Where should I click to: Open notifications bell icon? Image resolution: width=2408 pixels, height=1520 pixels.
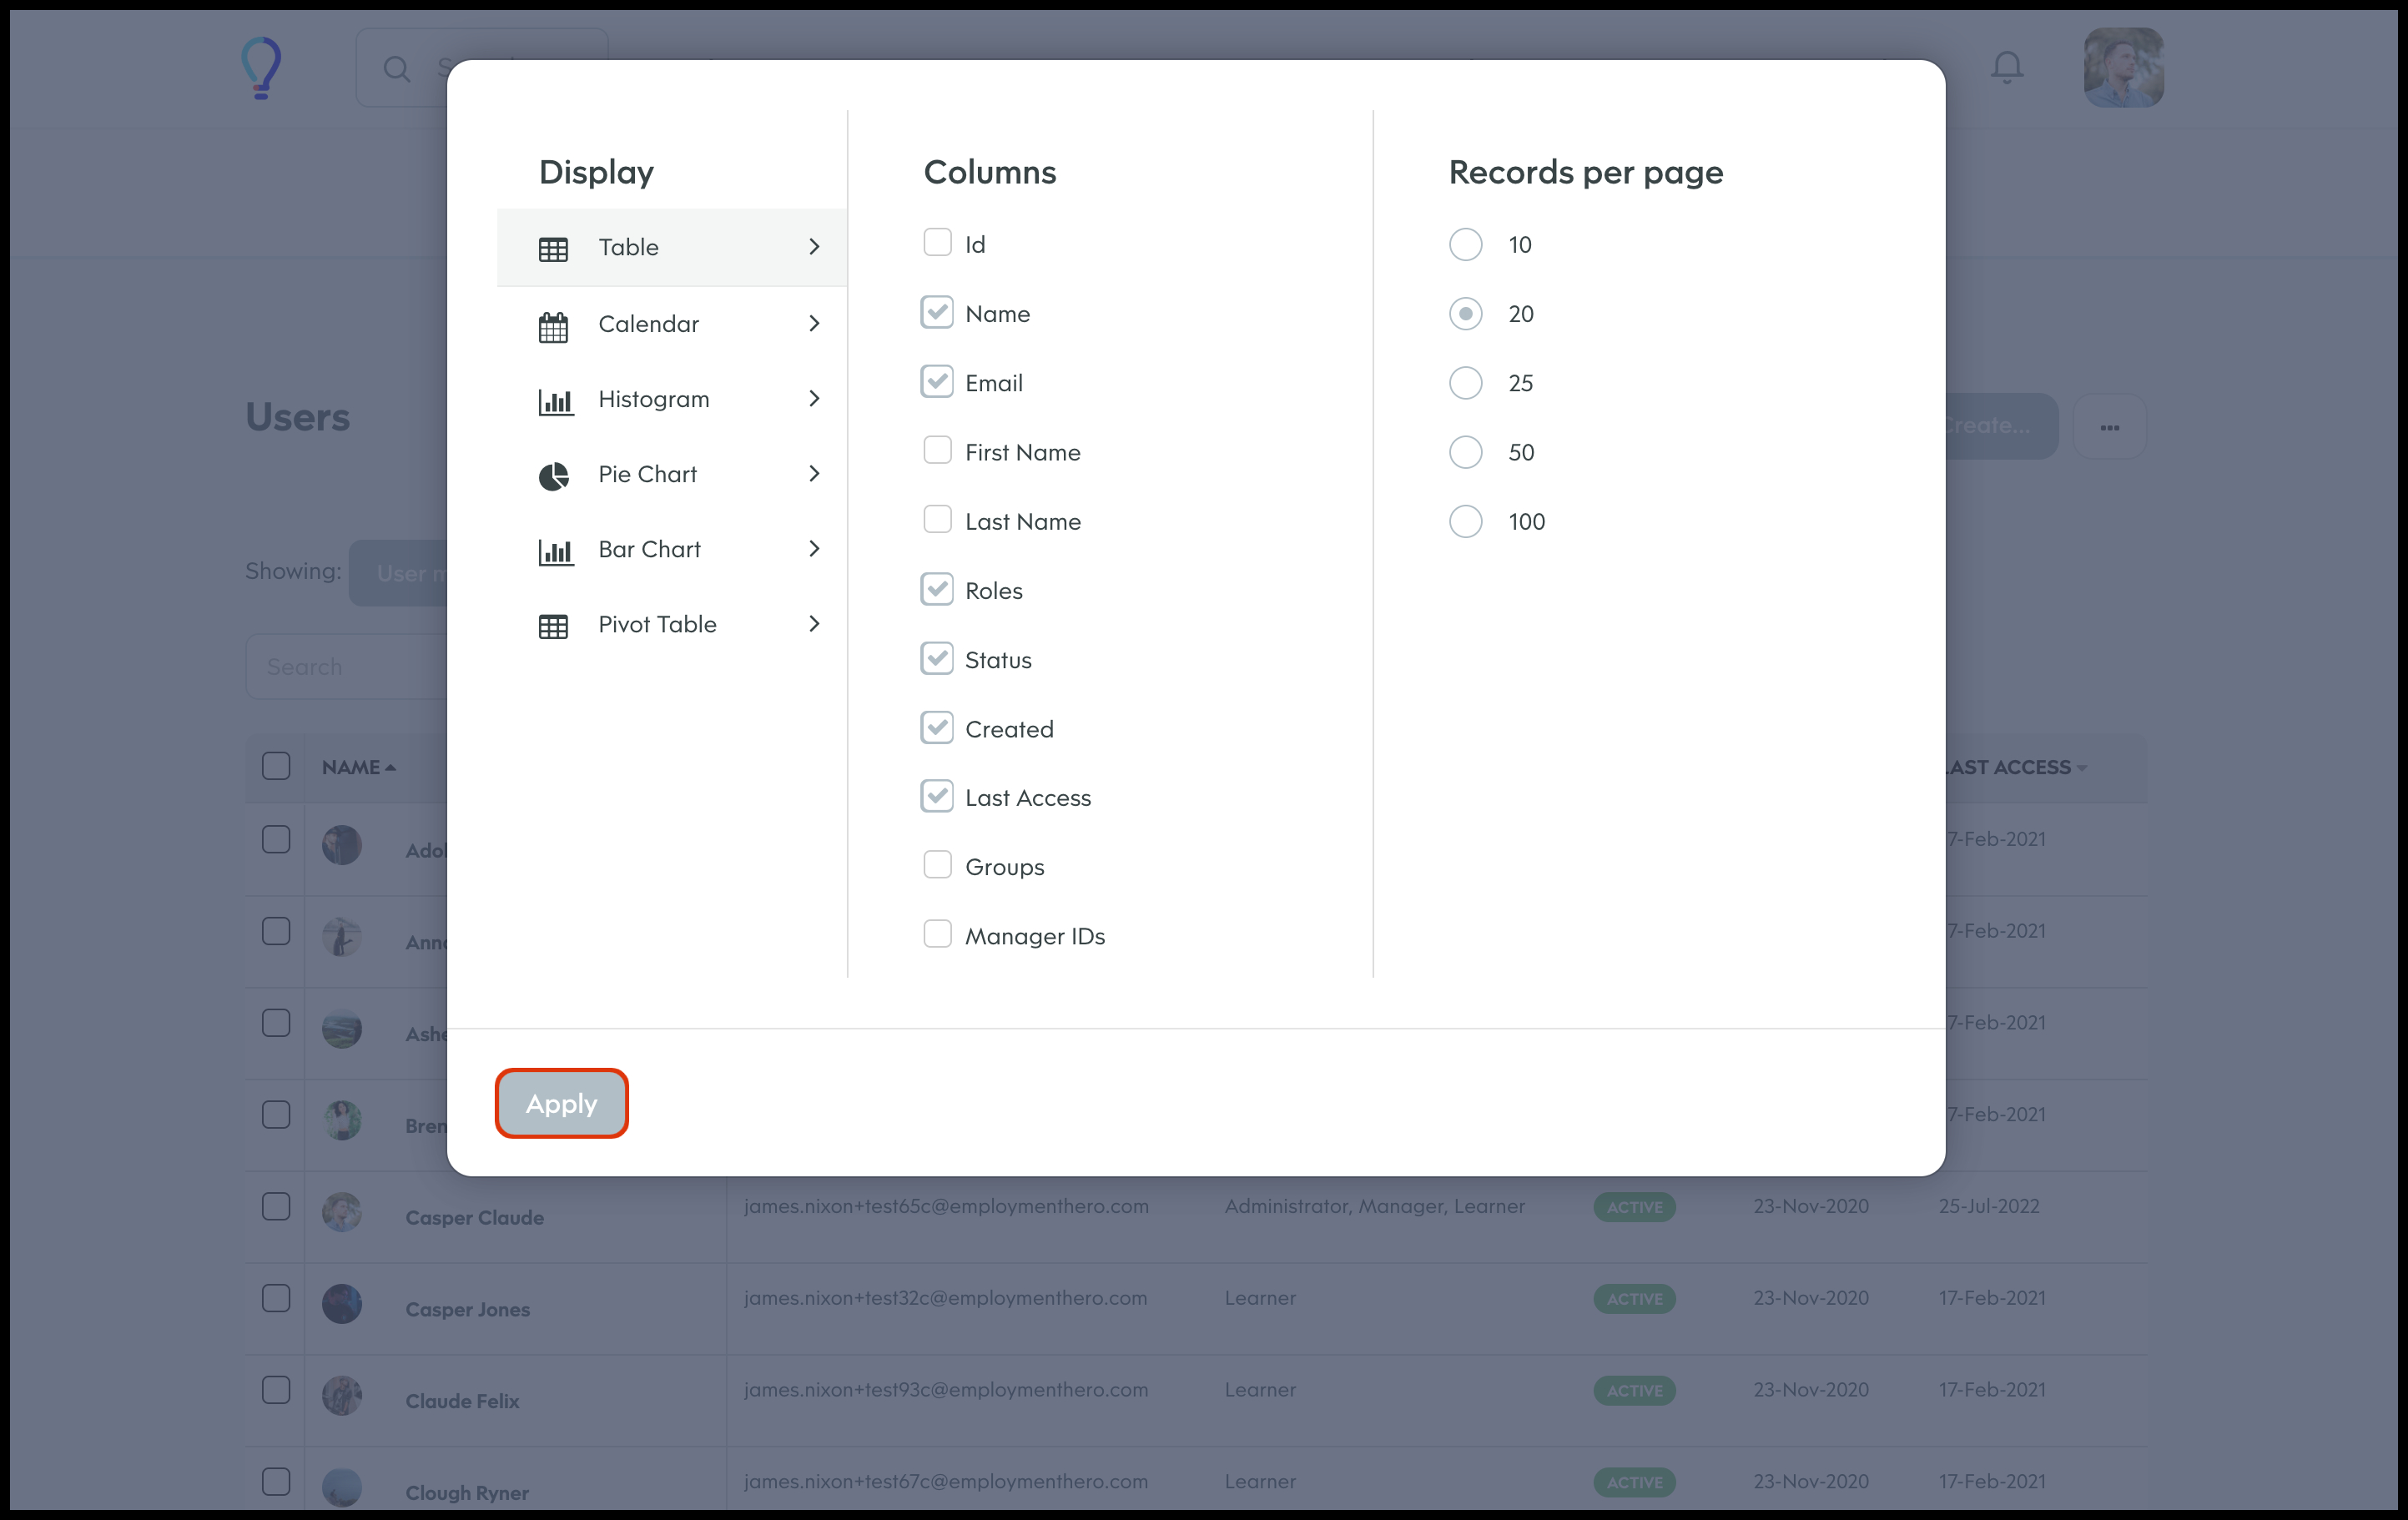click(x=2006, y=67)
